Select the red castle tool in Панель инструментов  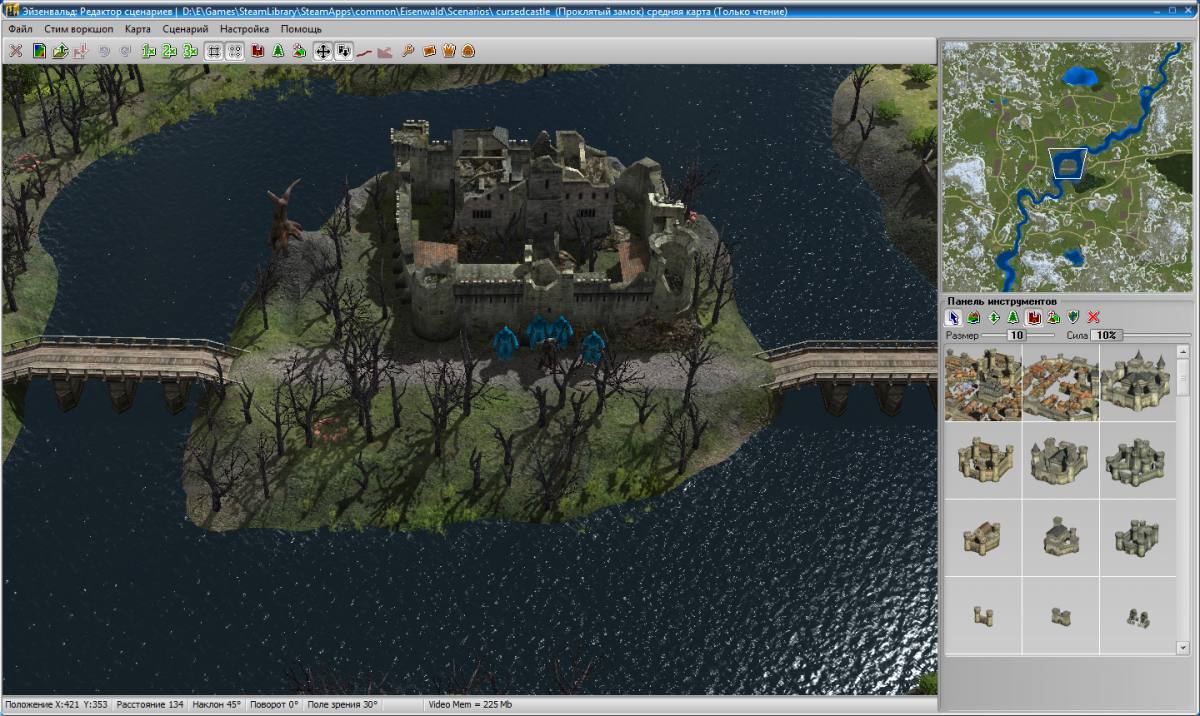tap(1034, 317)
